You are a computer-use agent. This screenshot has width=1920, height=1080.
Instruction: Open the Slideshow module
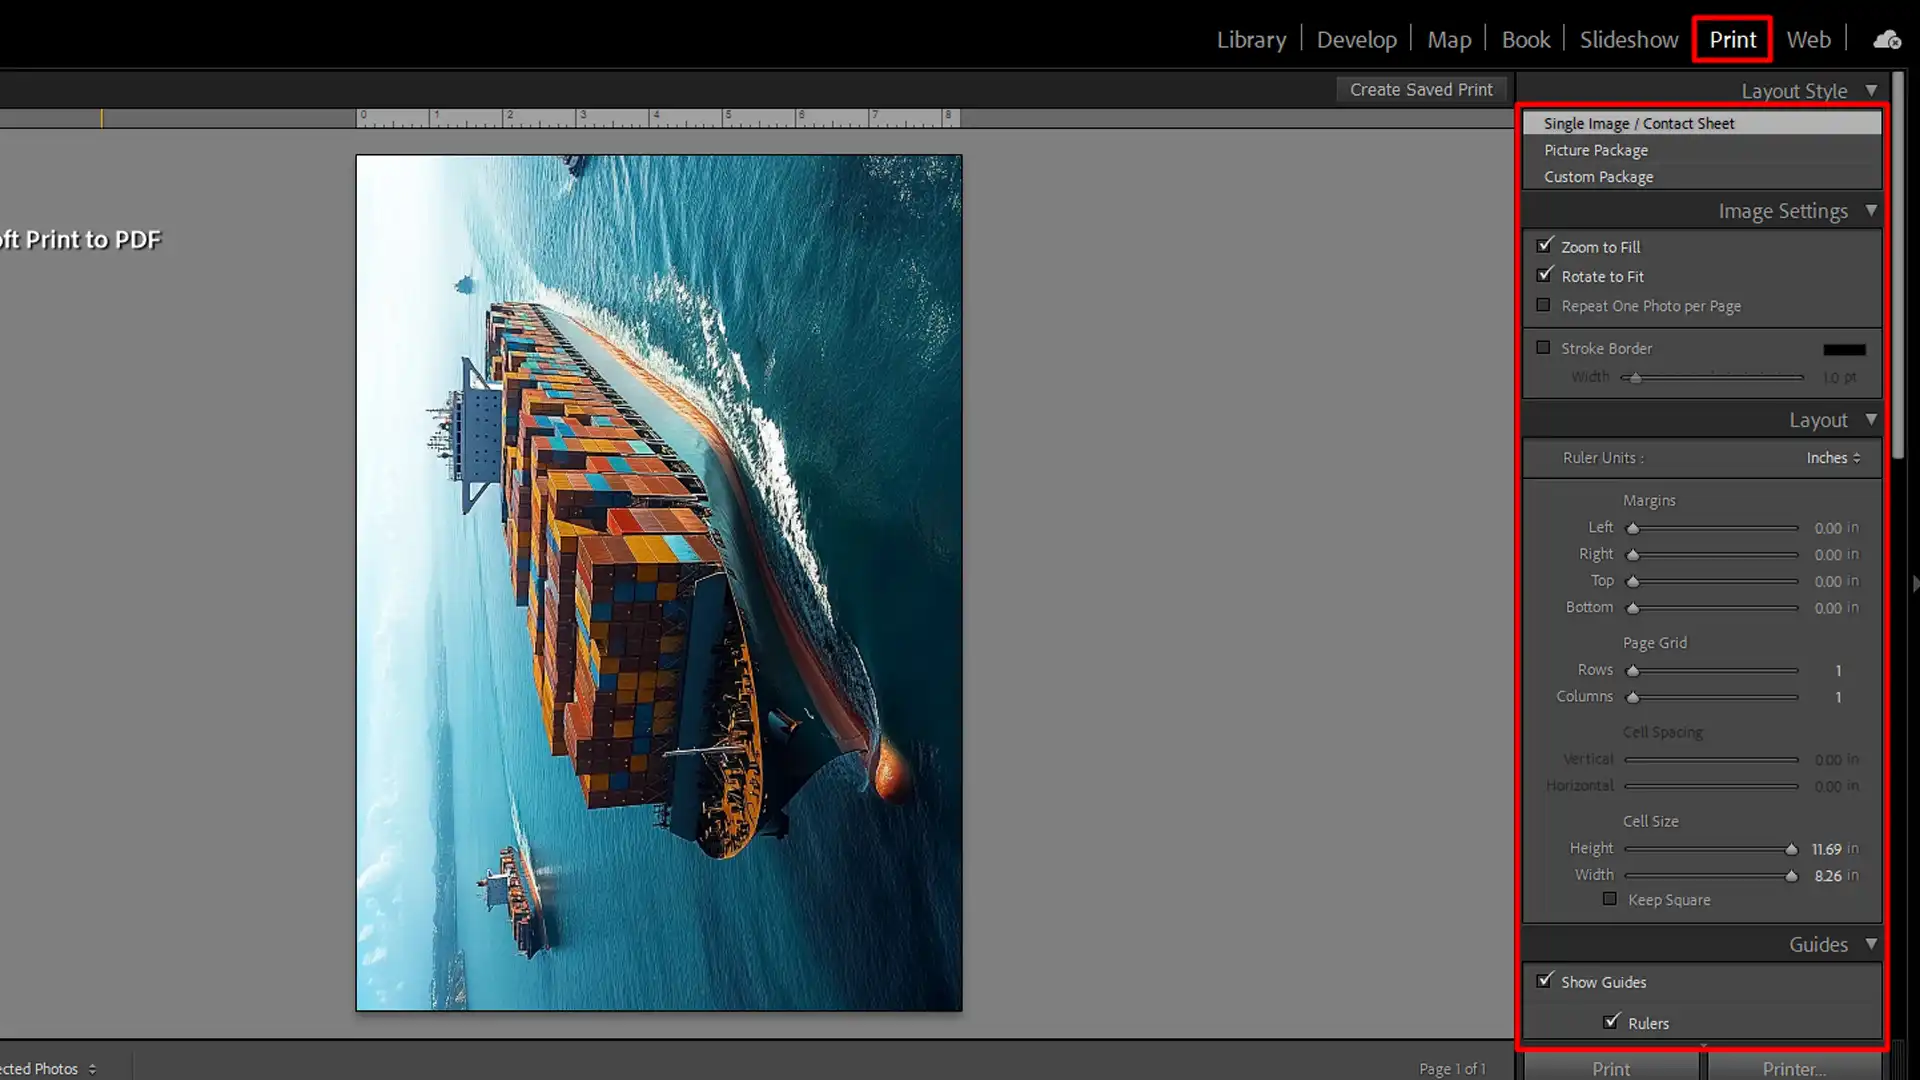[1629, 40]
